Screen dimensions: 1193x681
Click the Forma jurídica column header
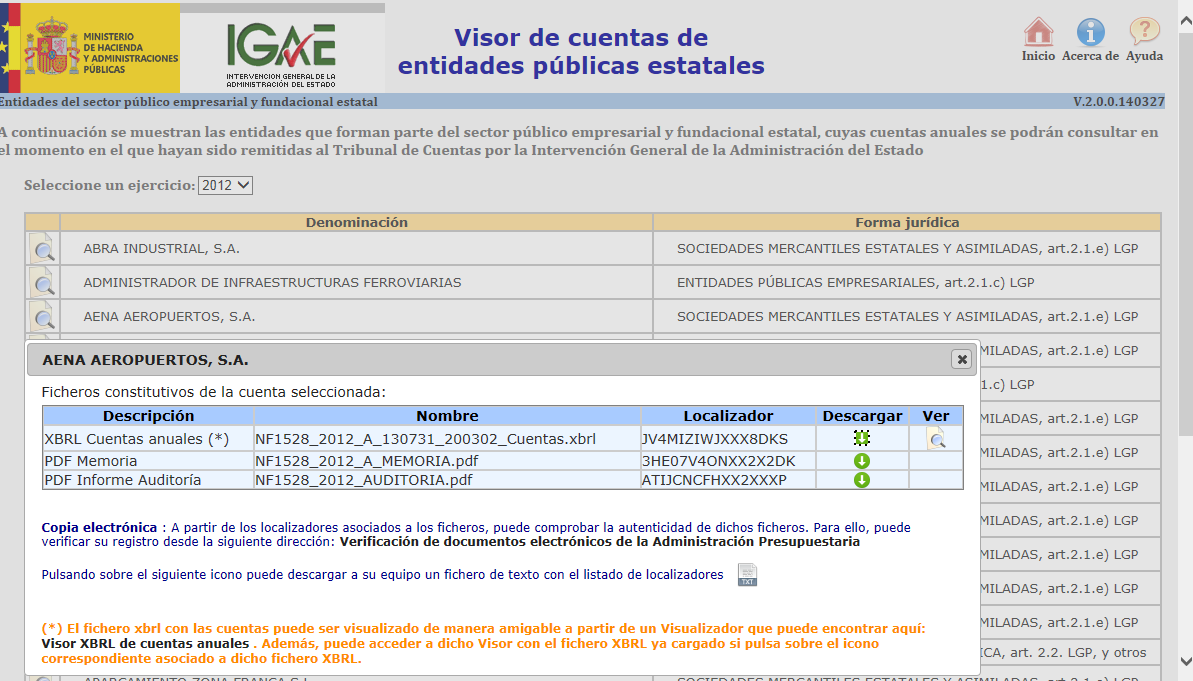[x=906, y=222]
